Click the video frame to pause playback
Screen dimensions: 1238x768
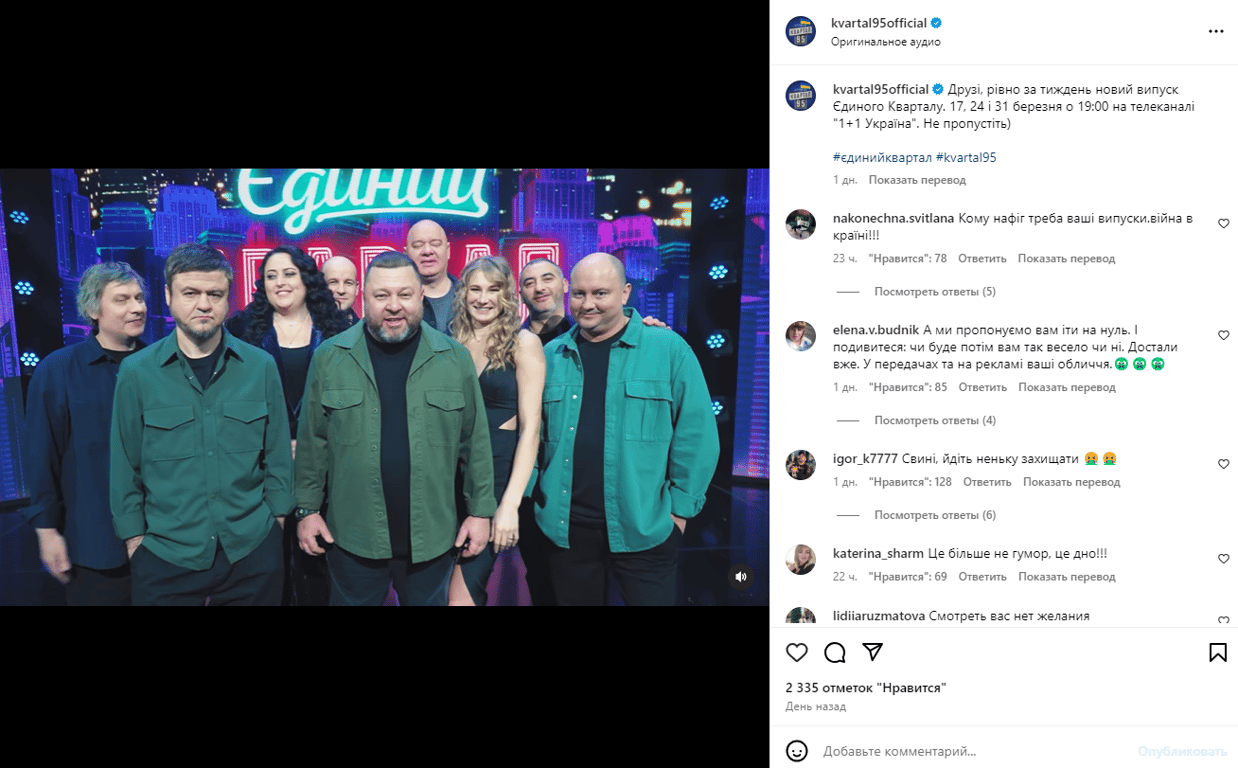pos(385,387)
